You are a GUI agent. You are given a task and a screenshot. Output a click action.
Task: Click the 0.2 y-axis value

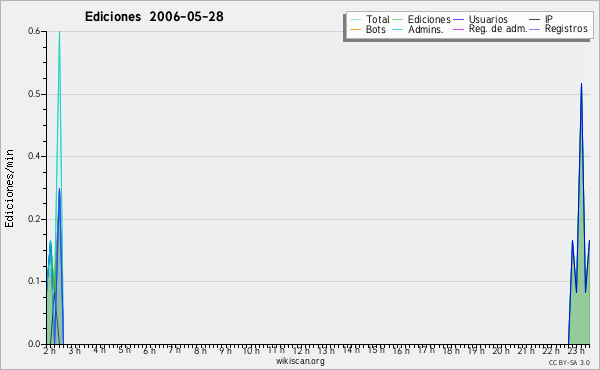34,219
